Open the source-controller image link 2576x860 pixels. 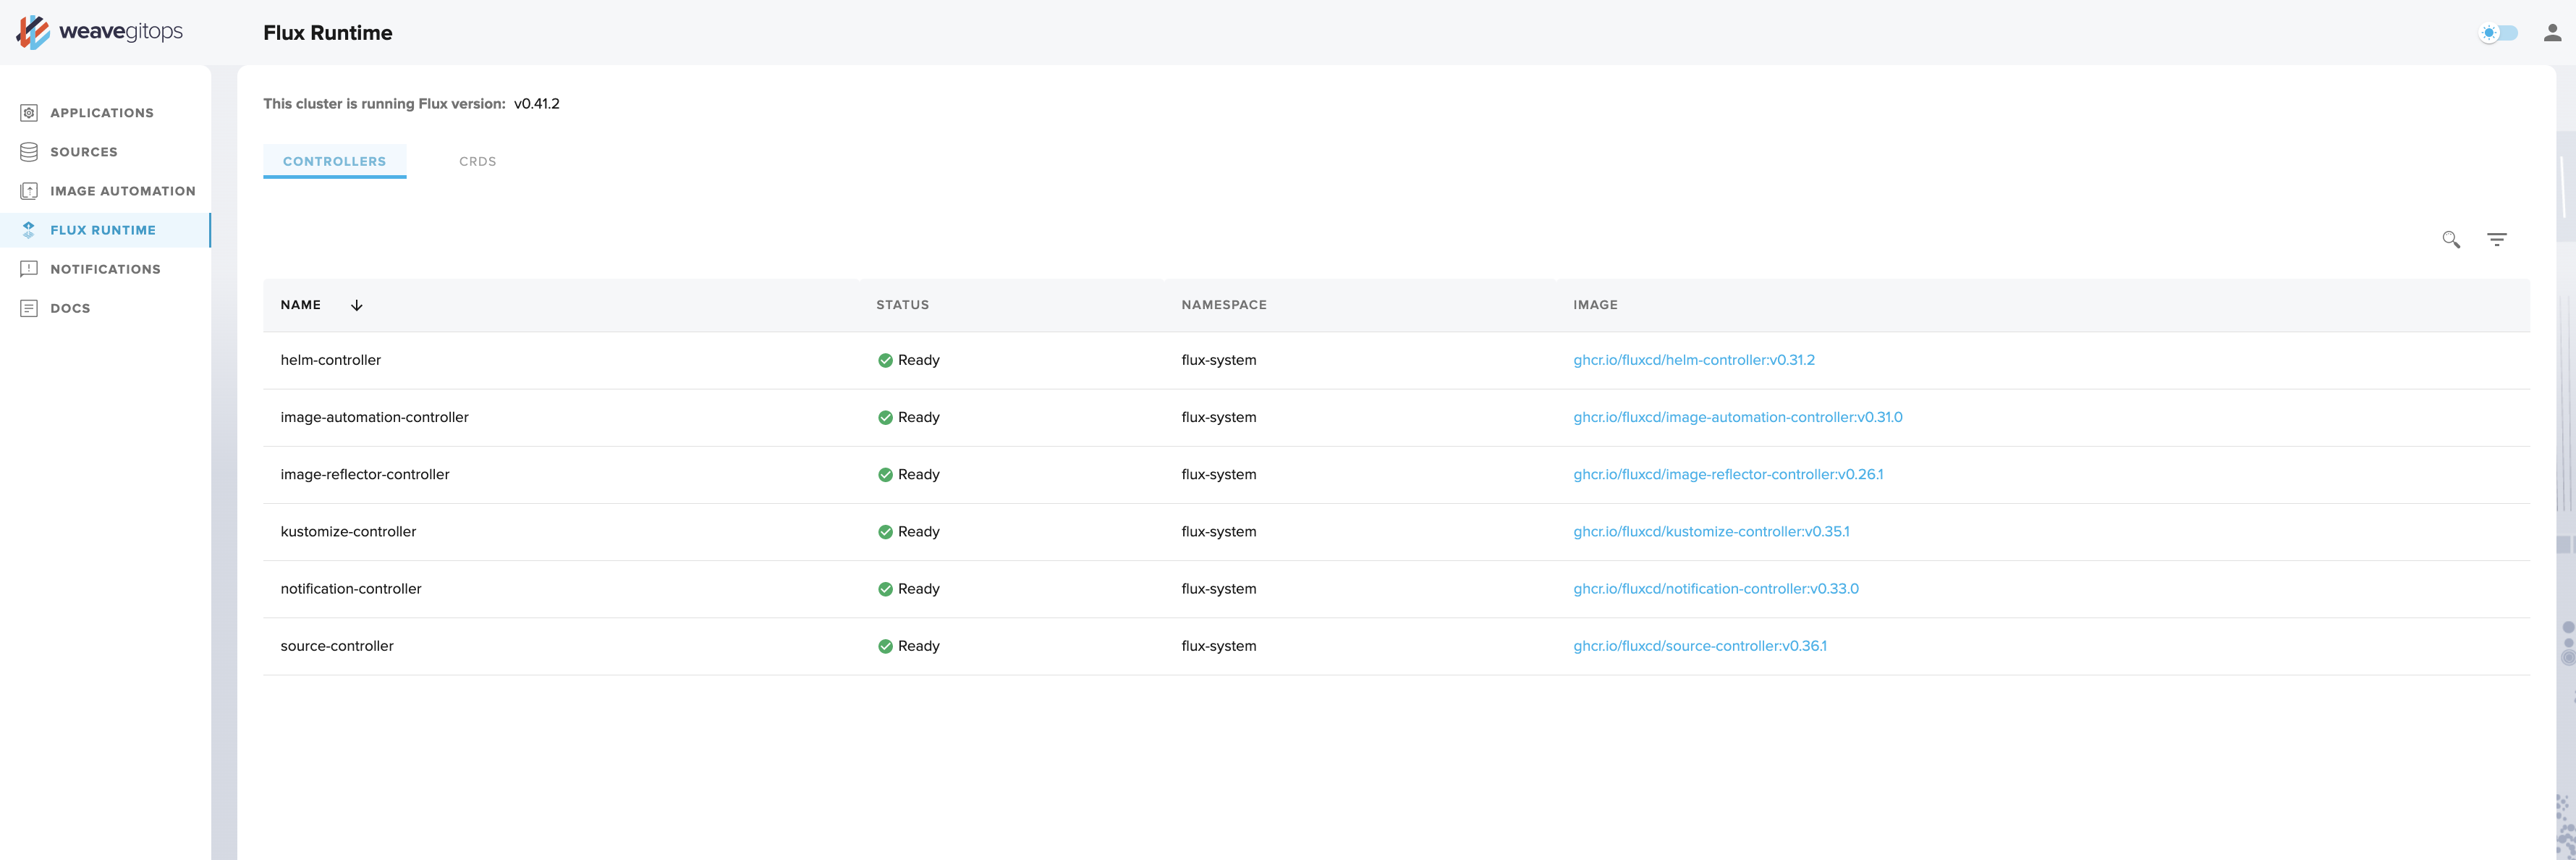tap(1699, 646)
